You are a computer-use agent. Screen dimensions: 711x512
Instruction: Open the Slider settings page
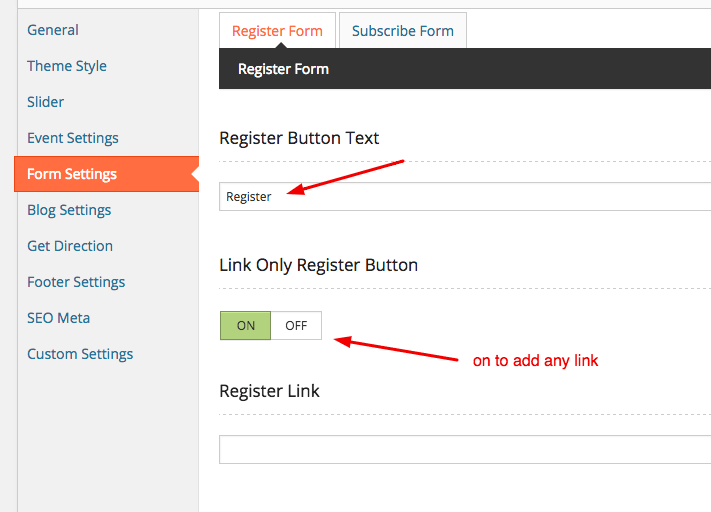[x=46, y=102]
